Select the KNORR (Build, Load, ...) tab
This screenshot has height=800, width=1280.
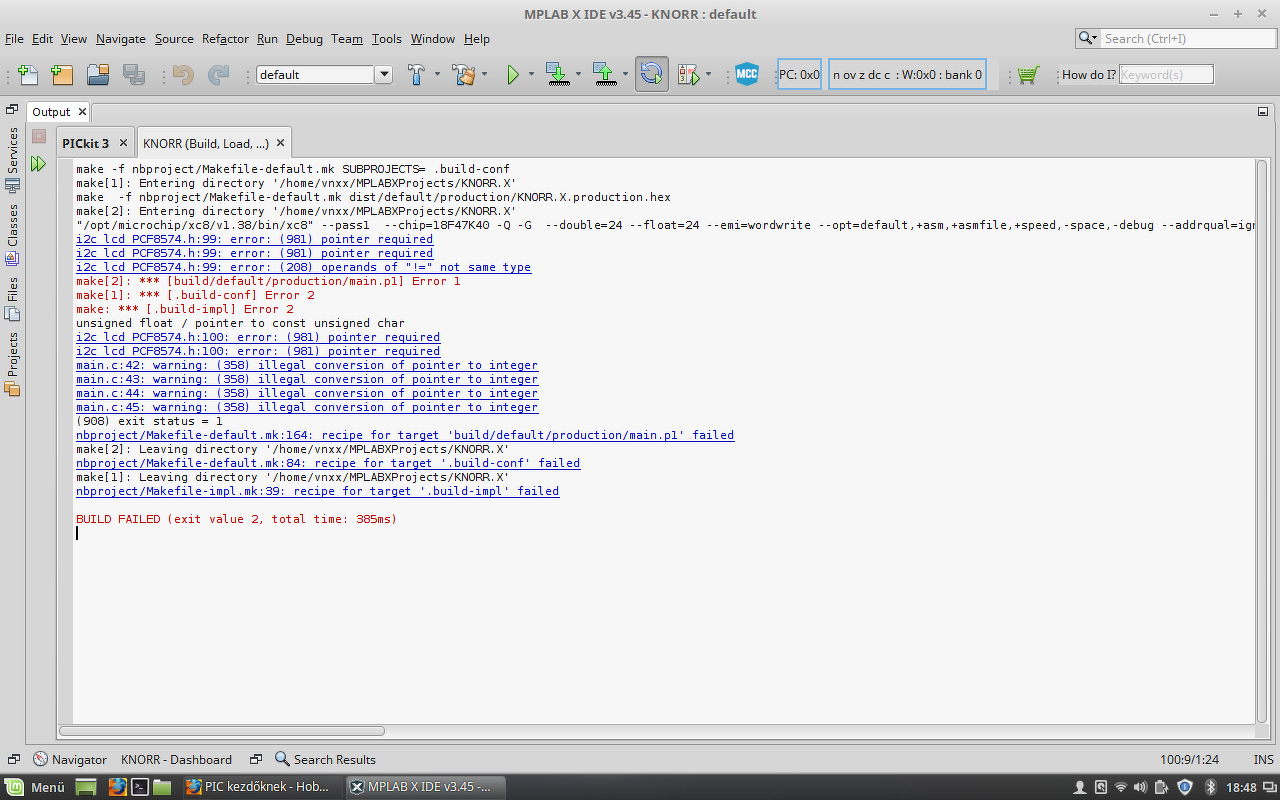(x=206, y=144)
